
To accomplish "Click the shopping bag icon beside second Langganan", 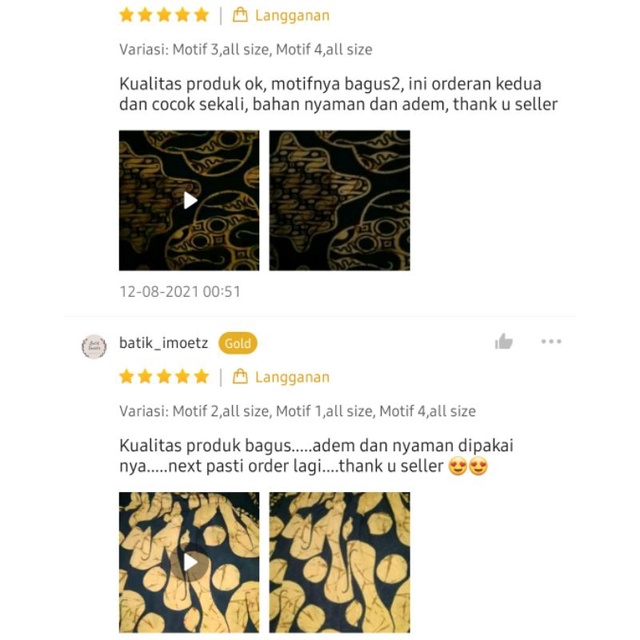I will 240,377.
